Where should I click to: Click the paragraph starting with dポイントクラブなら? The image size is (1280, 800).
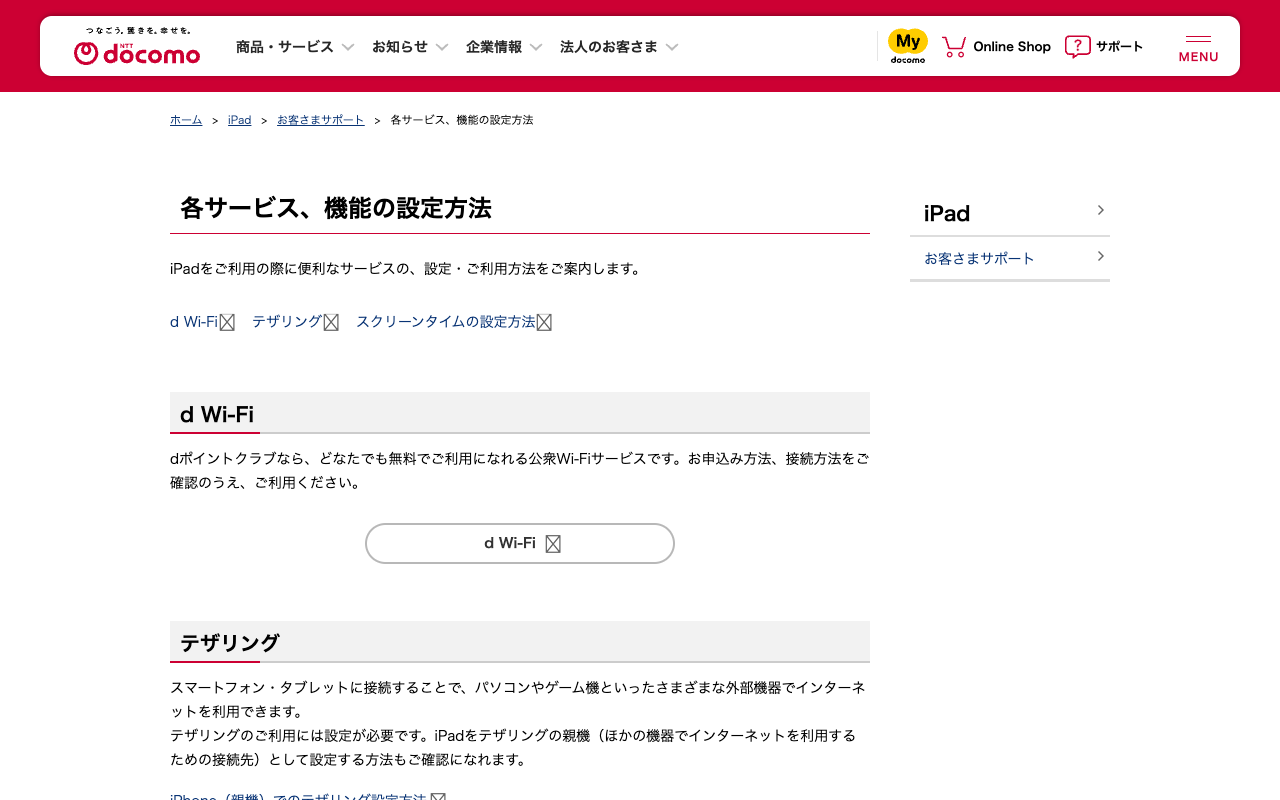[520, 471]
